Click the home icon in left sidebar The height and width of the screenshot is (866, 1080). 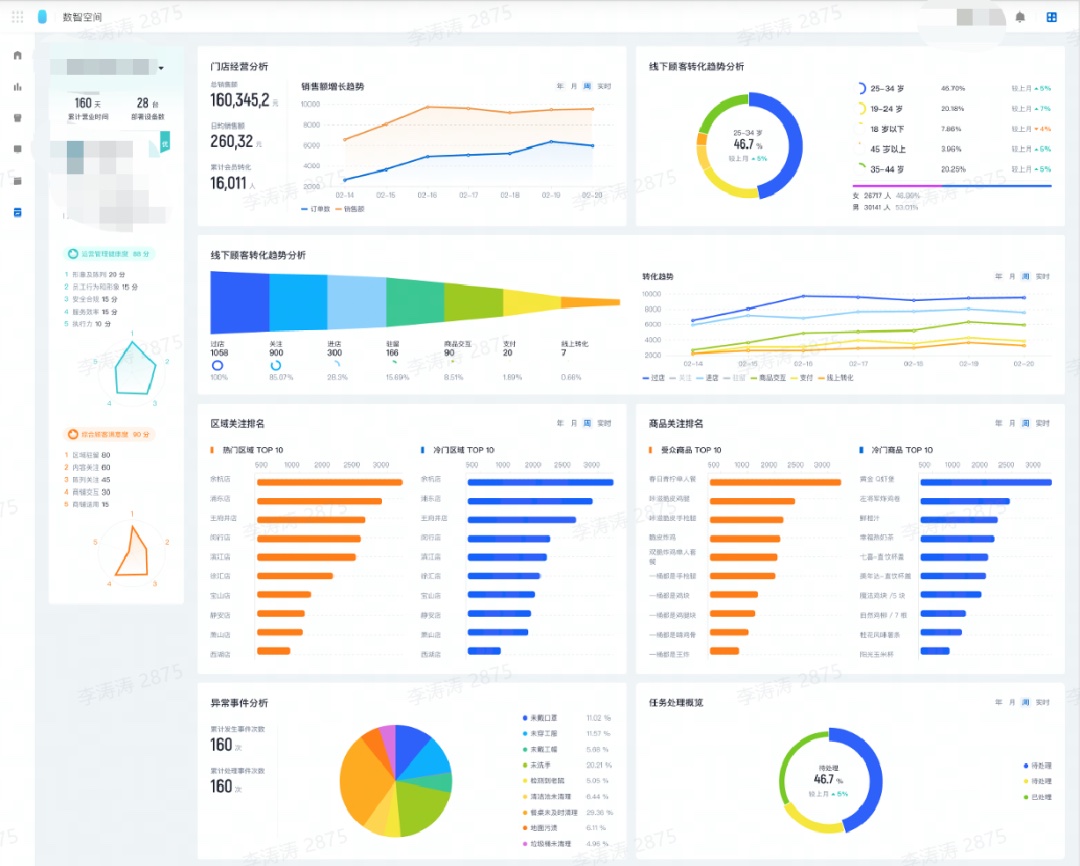point(17,55)
